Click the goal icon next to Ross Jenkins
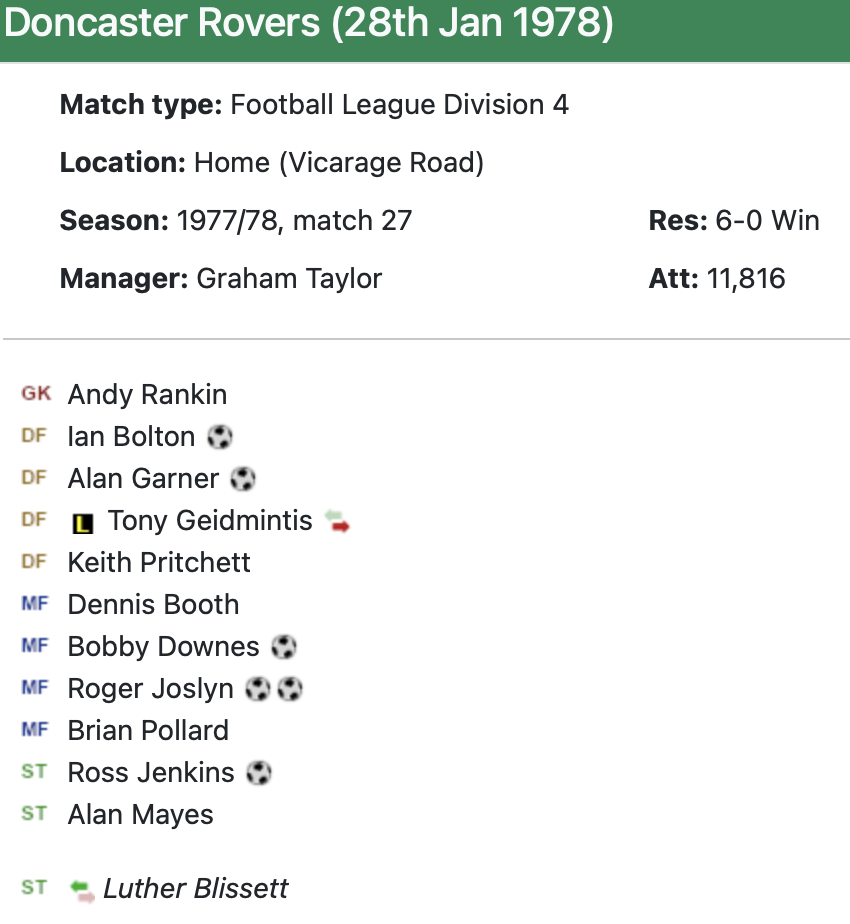The width and height of the screenshot is (850, 924). pos(259,773)
